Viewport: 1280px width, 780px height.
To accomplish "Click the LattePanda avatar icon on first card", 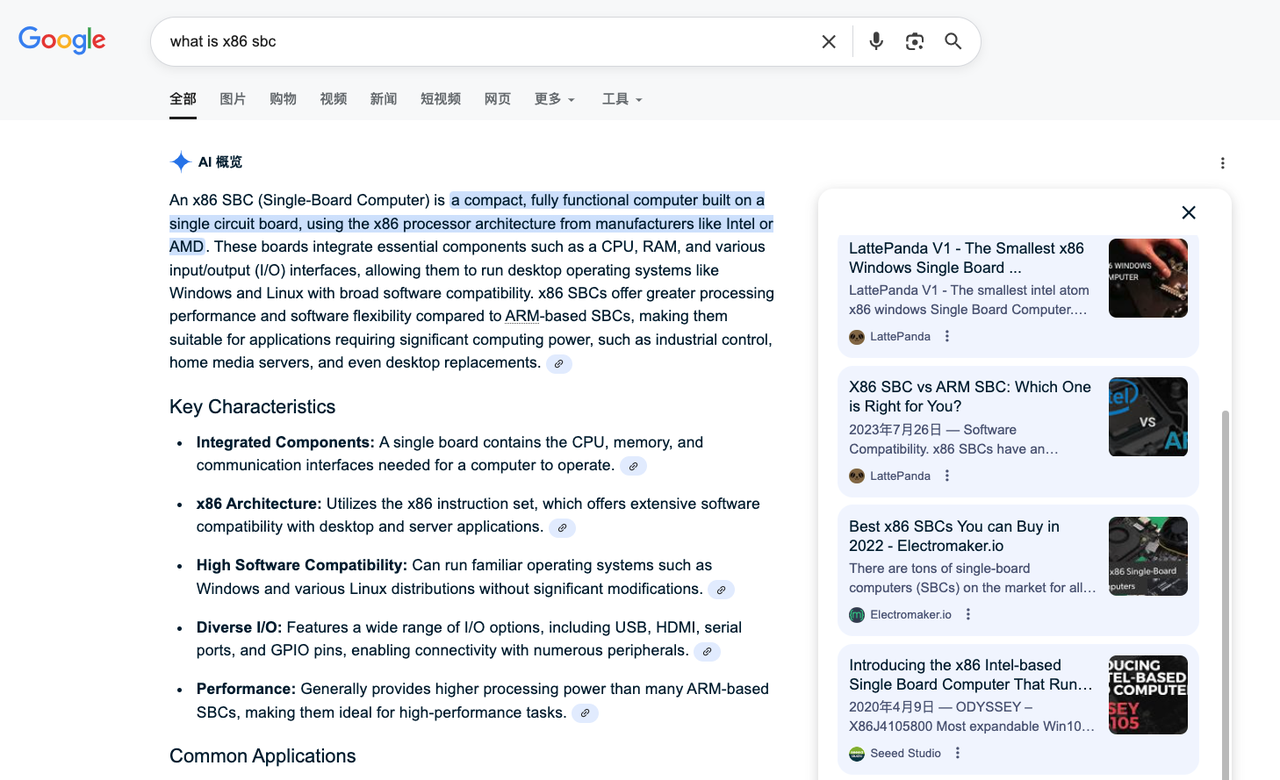I will point(857,337).
